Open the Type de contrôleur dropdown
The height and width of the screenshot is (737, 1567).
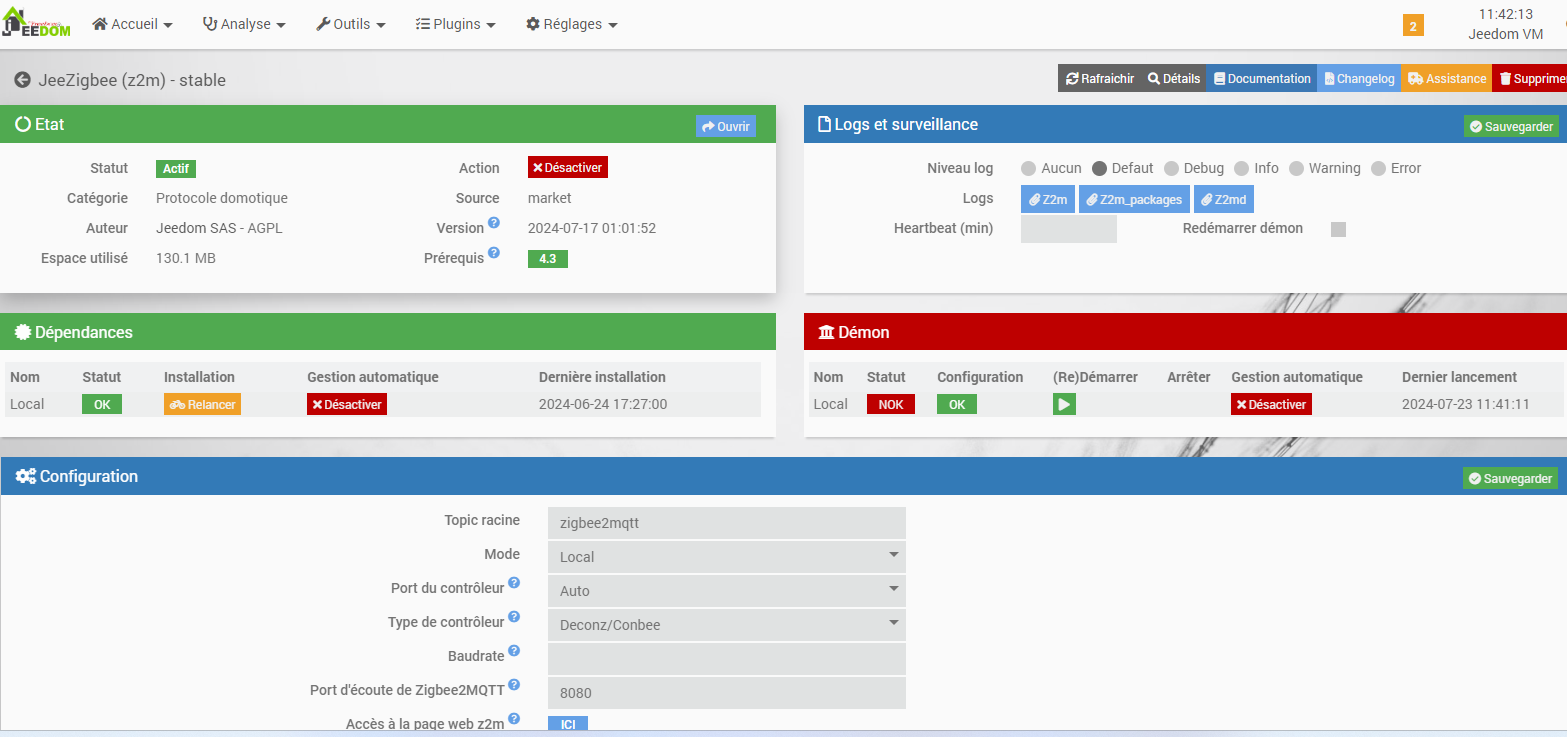coord(727,625)
